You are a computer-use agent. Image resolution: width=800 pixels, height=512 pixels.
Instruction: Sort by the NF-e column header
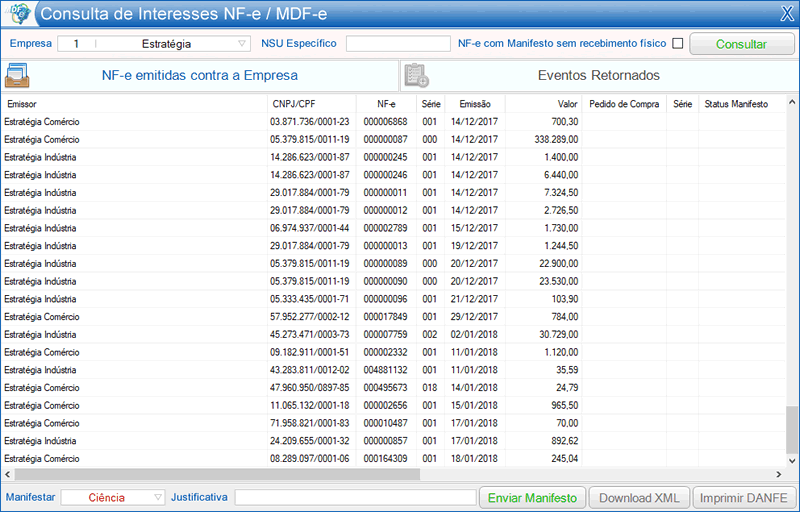386,104
